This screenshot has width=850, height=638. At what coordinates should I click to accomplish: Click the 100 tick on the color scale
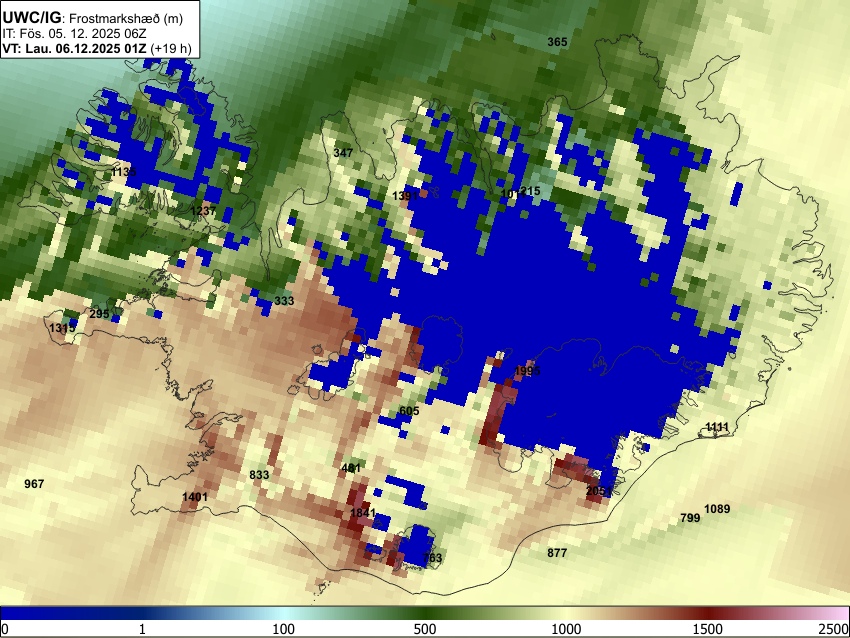[x=284, y=629]
